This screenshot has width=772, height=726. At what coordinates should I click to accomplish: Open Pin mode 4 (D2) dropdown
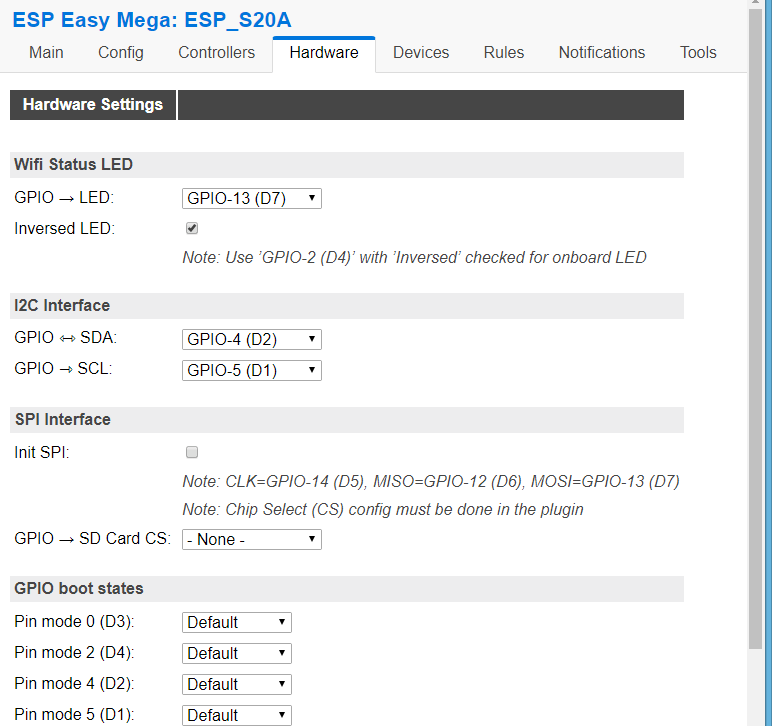click(237, 685)
